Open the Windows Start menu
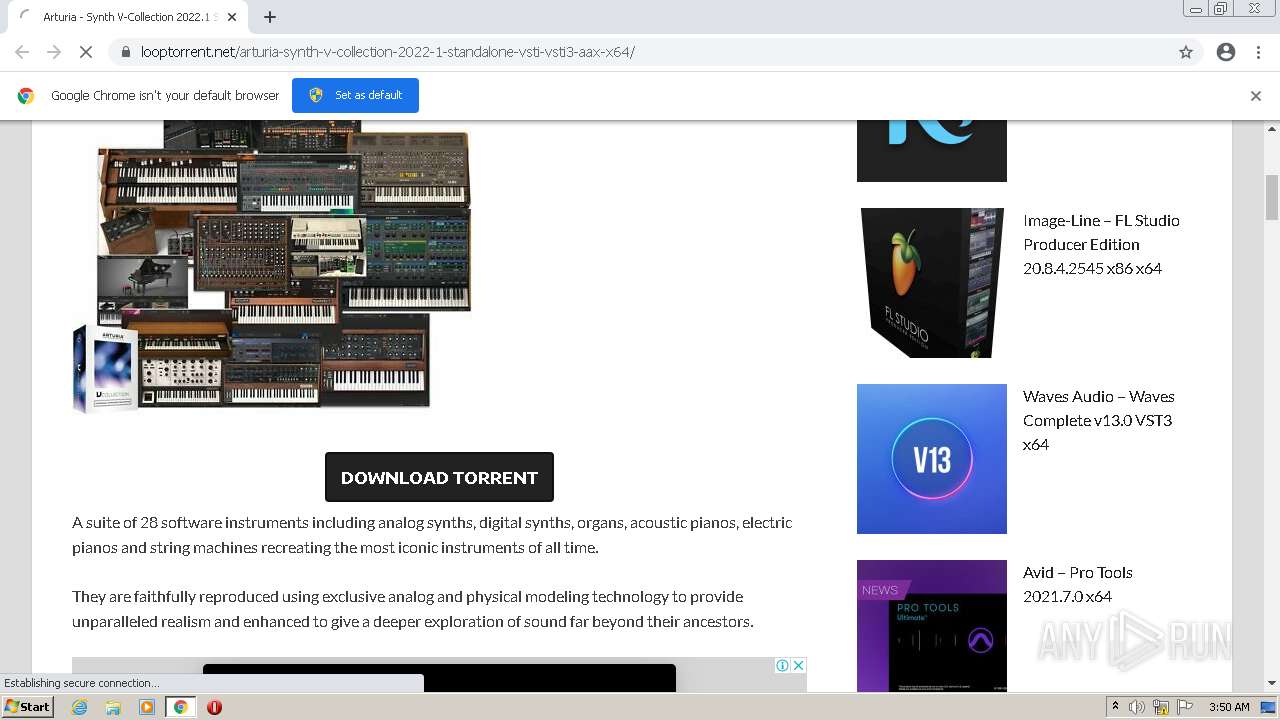This screenshot has width=1280, height=720. [27, 707]
